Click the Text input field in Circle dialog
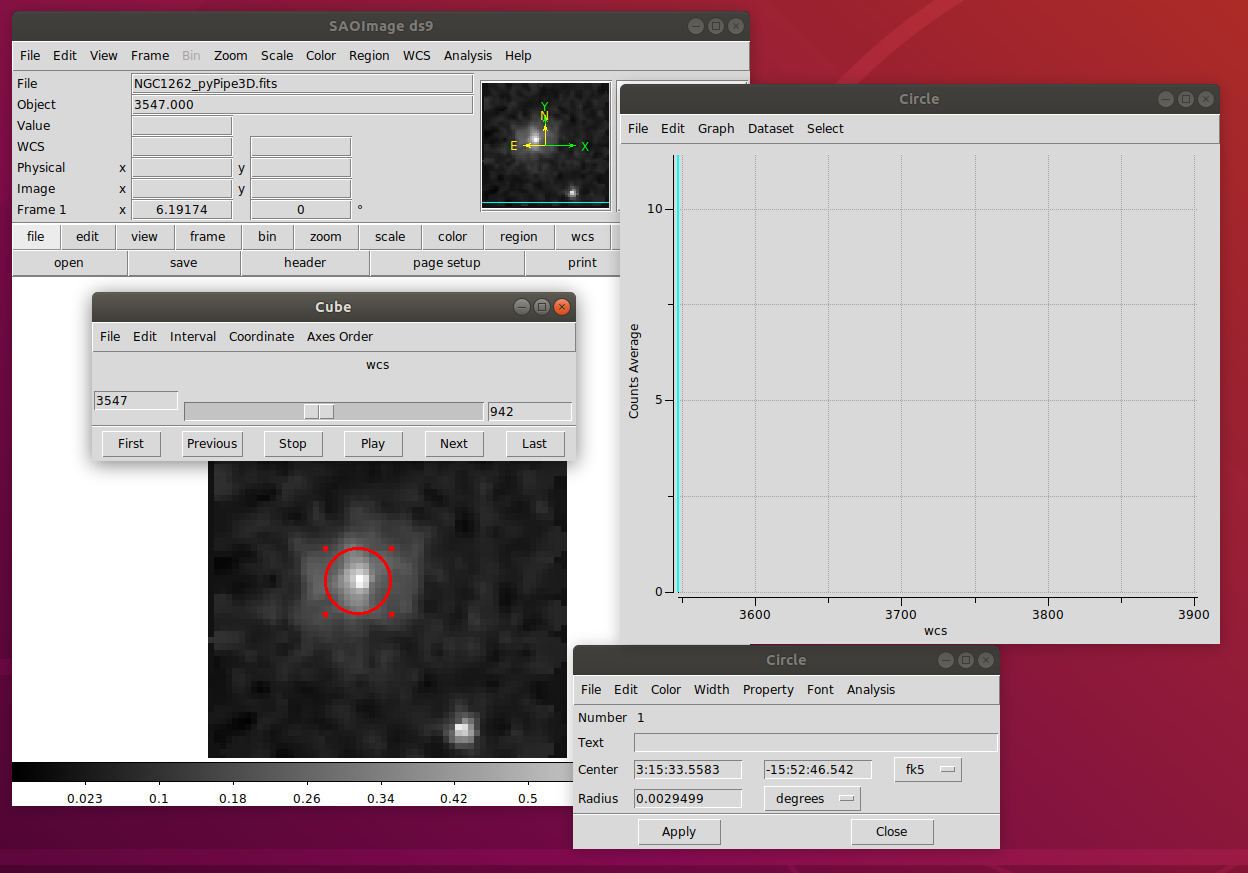 coord(816,743)
